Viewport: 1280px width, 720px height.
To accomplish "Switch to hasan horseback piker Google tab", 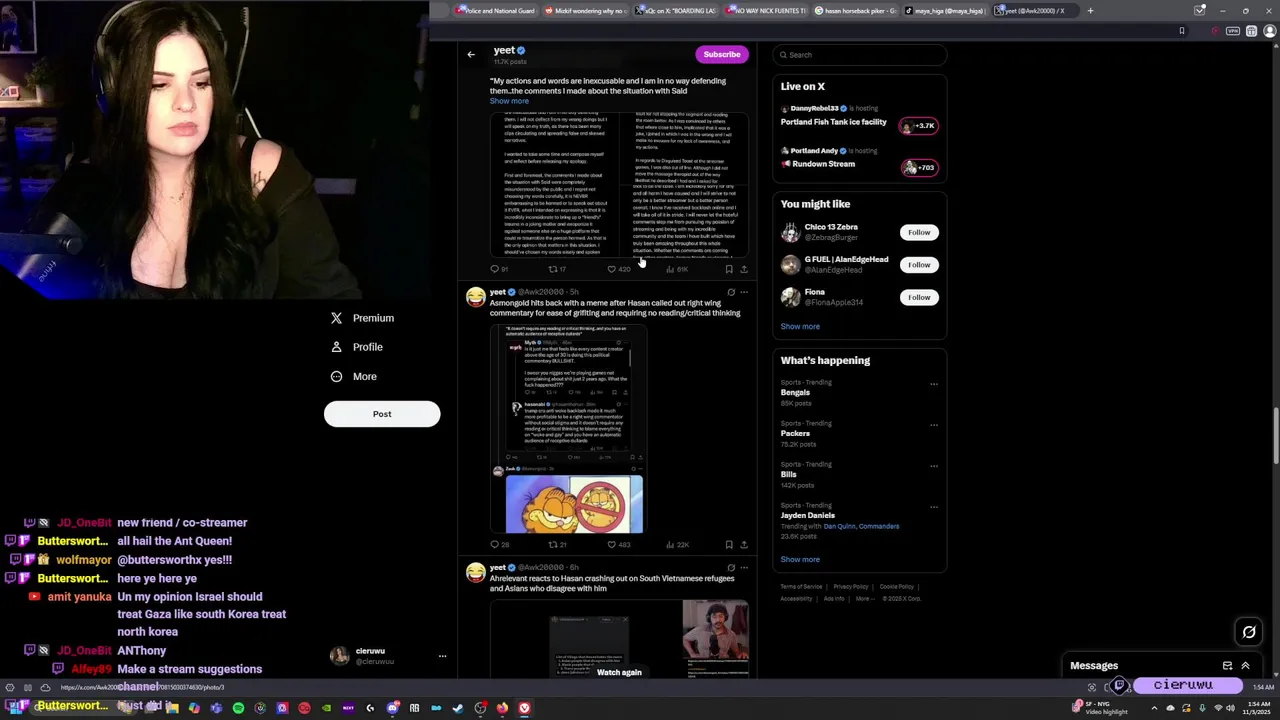I will tap(856, 11).
